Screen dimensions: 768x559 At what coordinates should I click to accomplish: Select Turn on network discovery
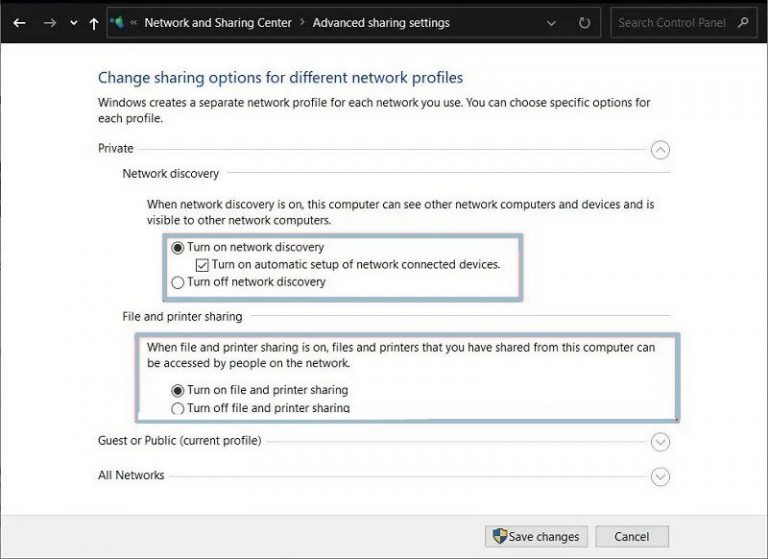178,247
